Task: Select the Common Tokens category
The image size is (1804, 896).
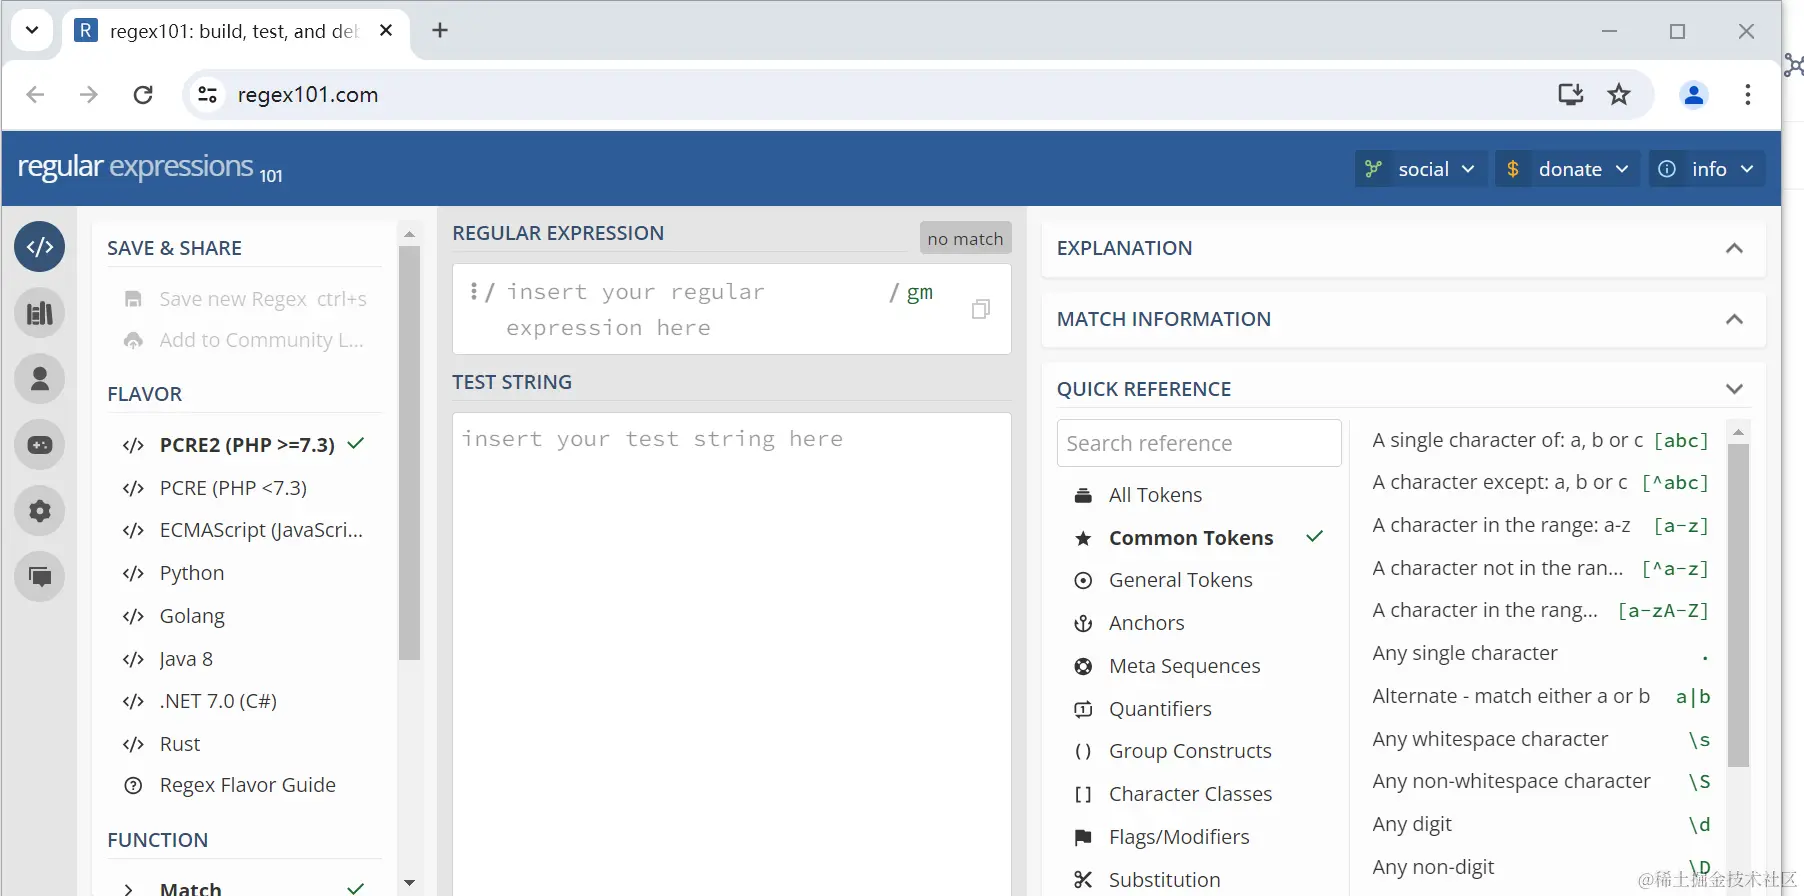Action: 1199,538
